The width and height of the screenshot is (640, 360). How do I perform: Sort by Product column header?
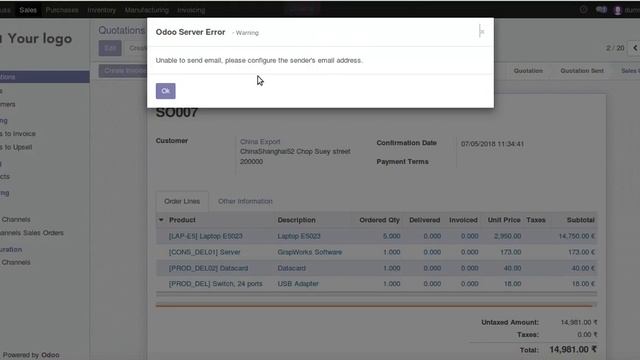coord(182,220)
